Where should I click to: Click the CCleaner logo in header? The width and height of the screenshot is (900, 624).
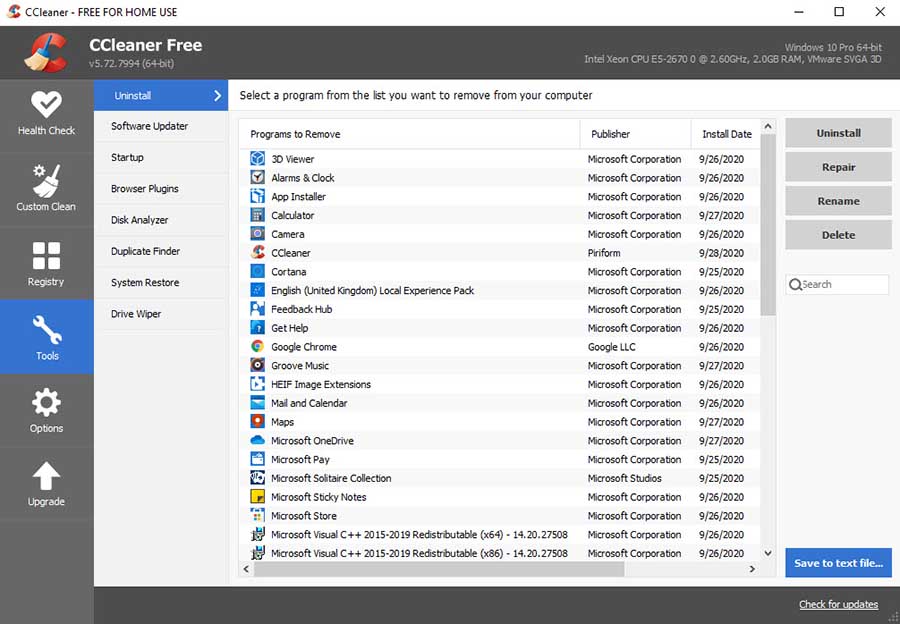click(x=46, y=52)
